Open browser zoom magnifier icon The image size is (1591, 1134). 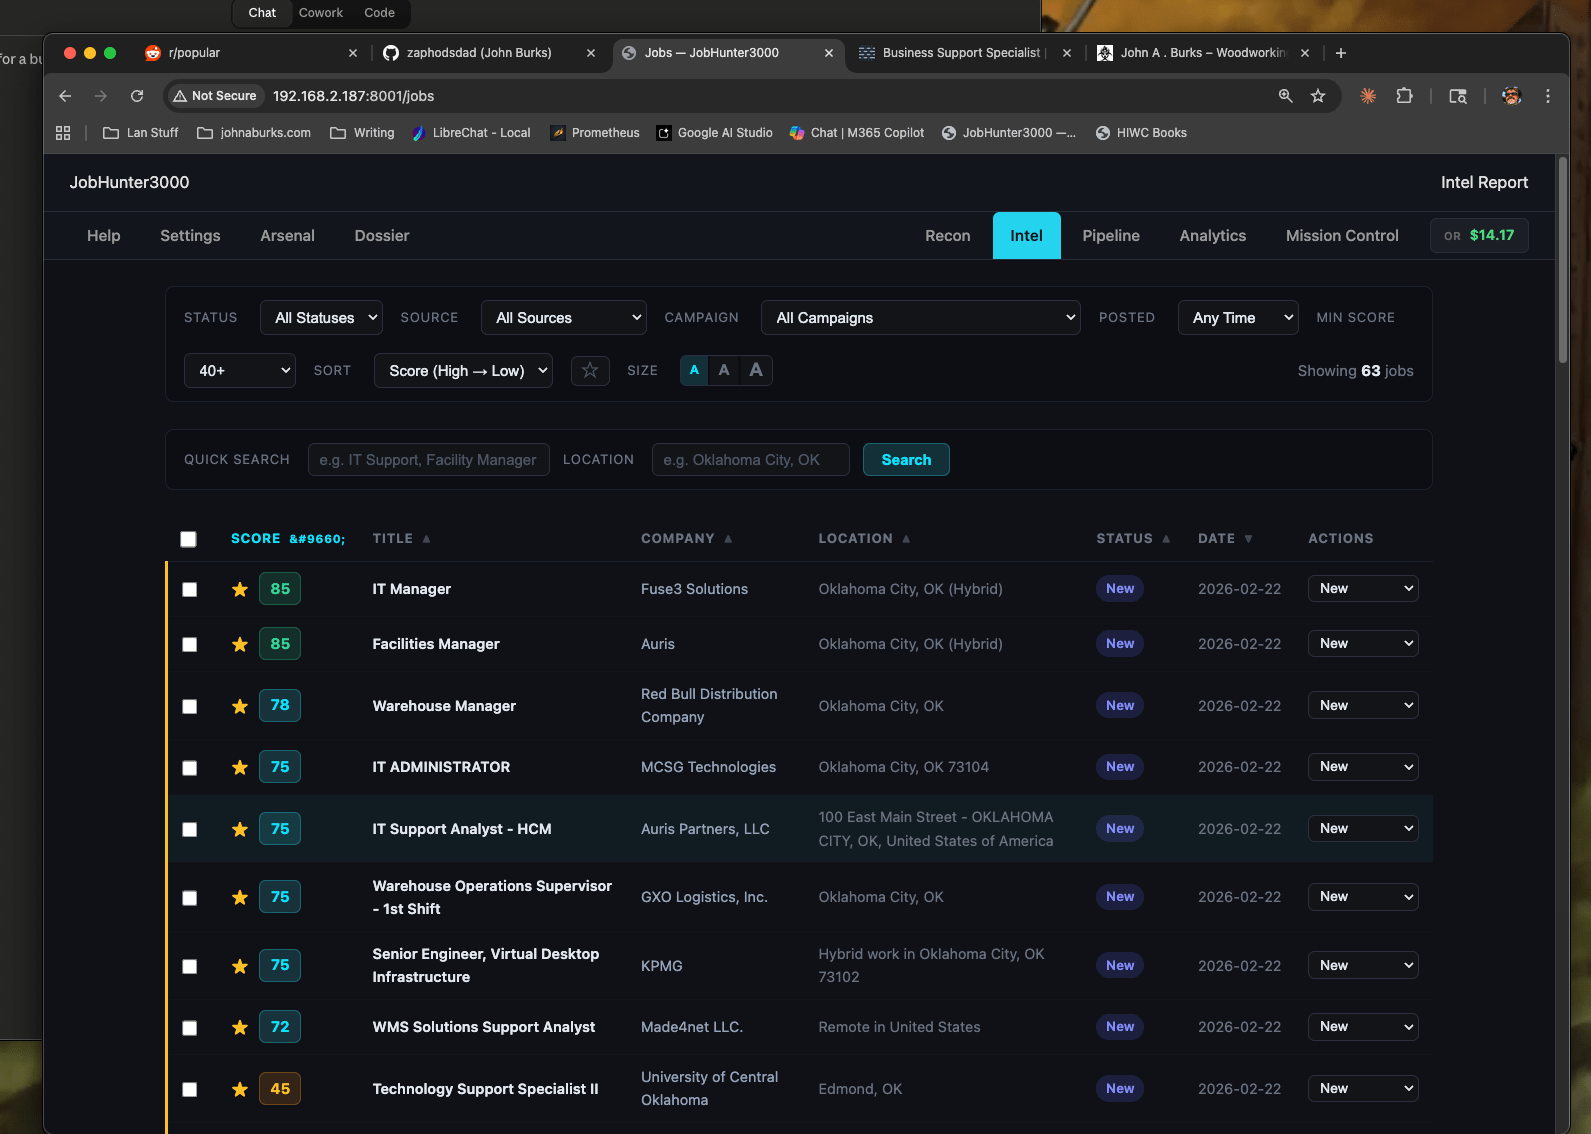click(x=1286, y=96)
